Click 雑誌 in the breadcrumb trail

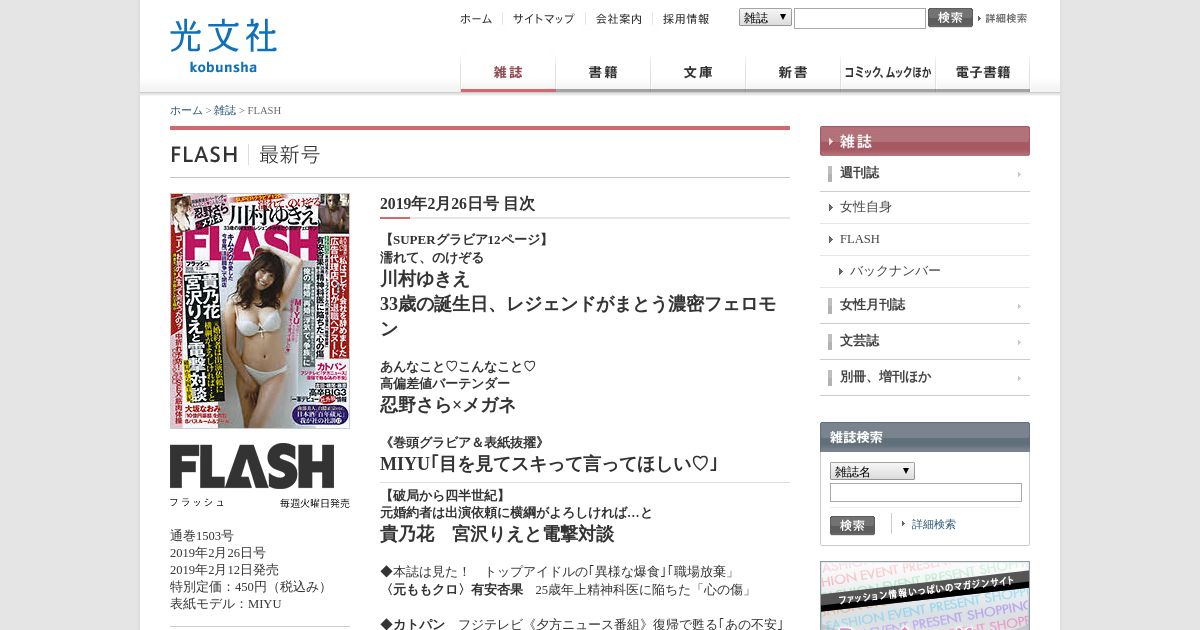225,110
